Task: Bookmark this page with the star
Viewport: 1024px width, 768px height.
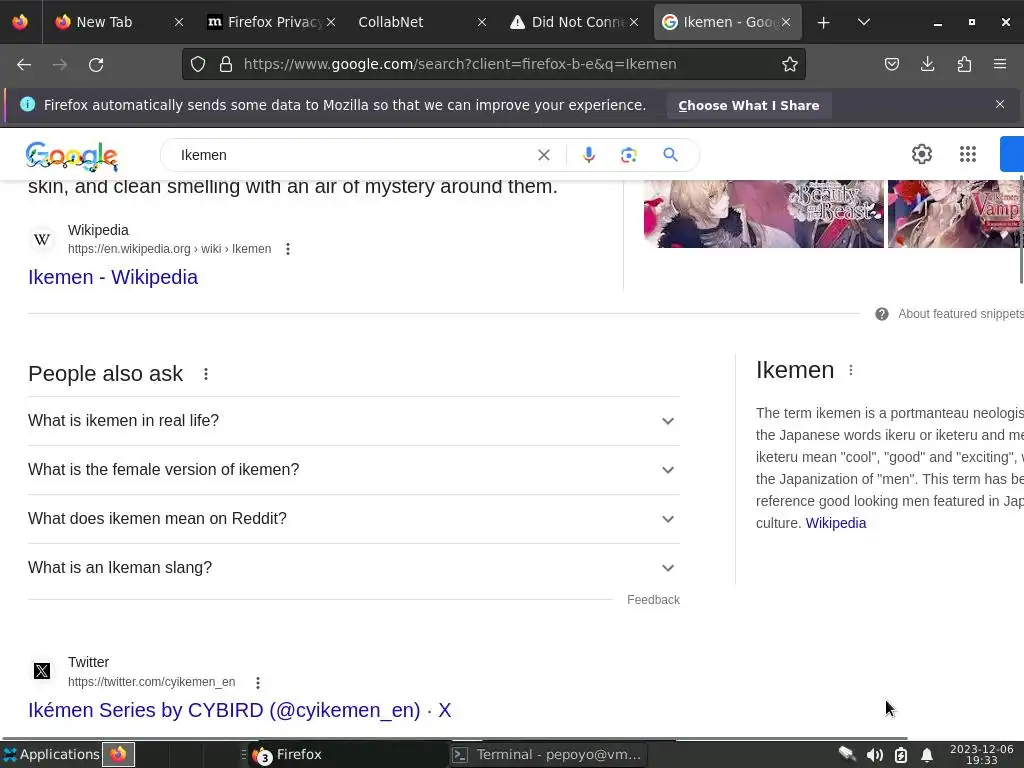Action: point(790,64)
